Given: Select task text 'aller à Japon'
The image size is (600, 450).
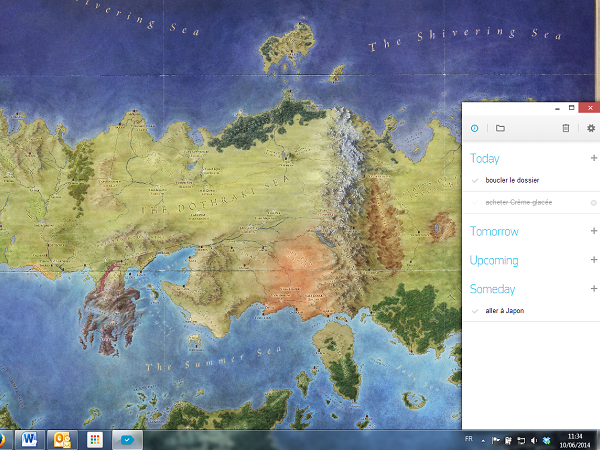Looking at the screenshot, I should click(505, 311).
